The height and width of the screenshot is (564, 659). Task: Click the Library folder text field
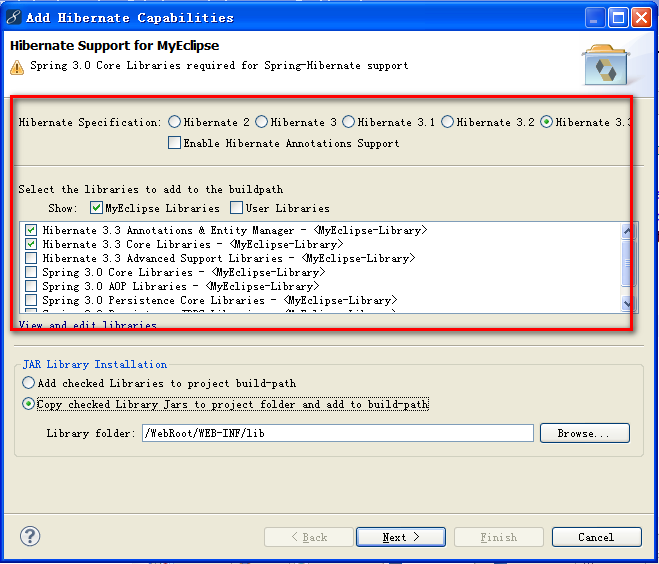[x=337, y=433]
